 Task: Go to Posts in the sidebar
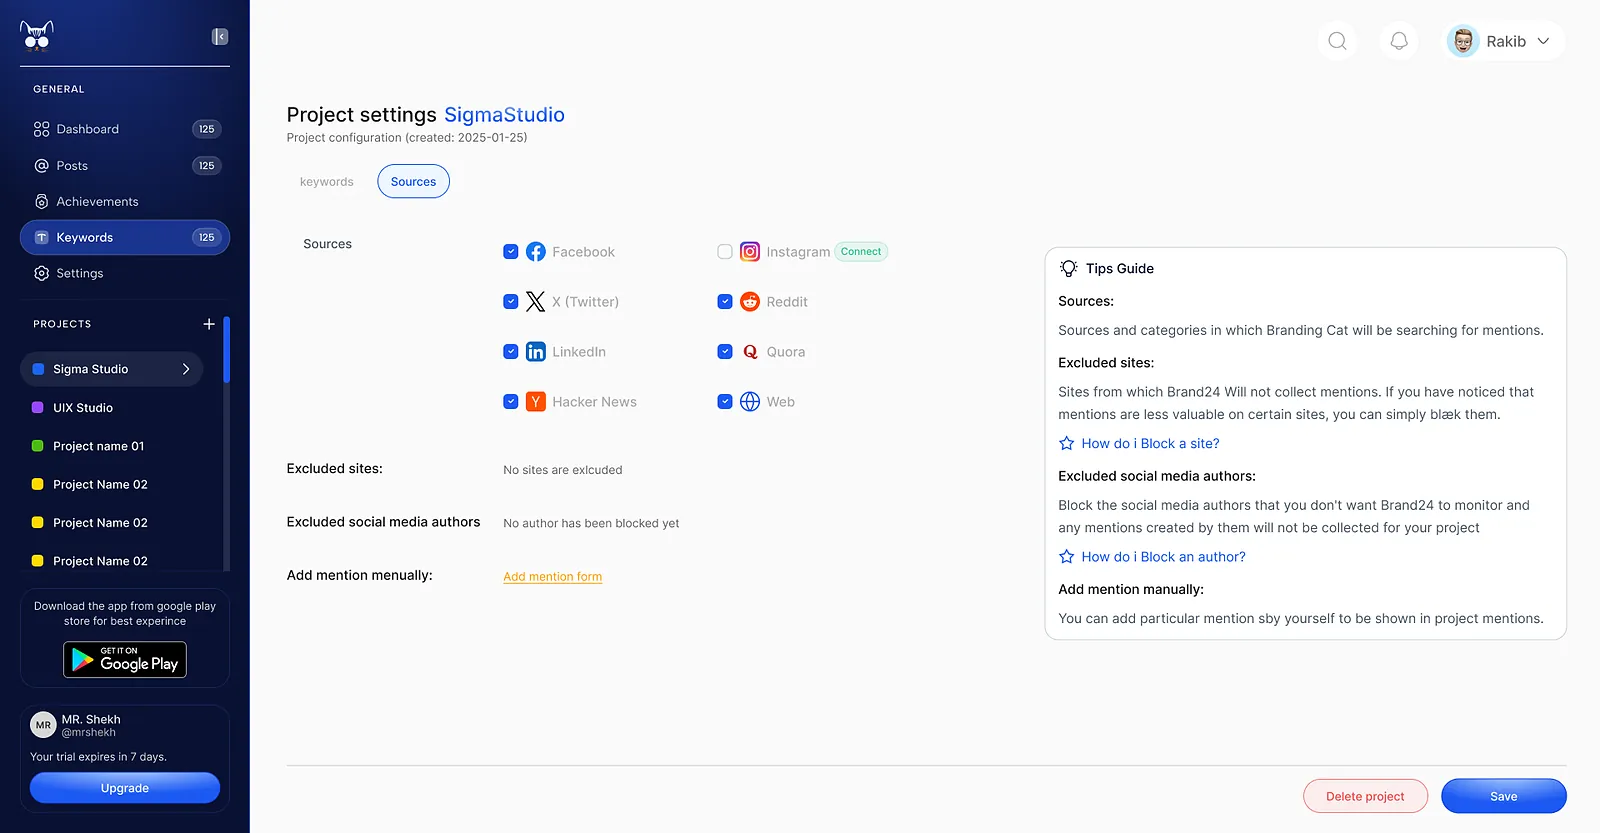click(x=125, y=166)
